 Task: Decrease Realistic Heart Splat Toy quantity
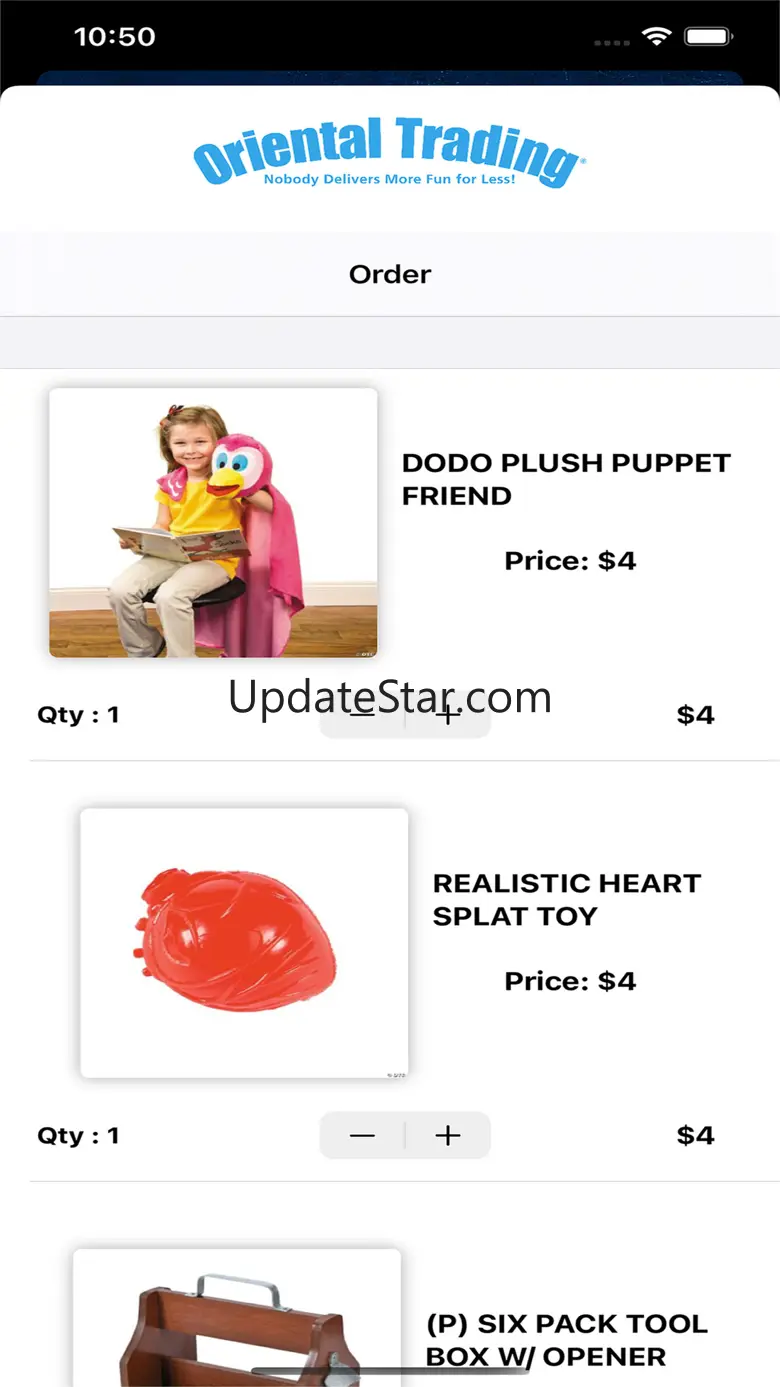click(362, 1135)
